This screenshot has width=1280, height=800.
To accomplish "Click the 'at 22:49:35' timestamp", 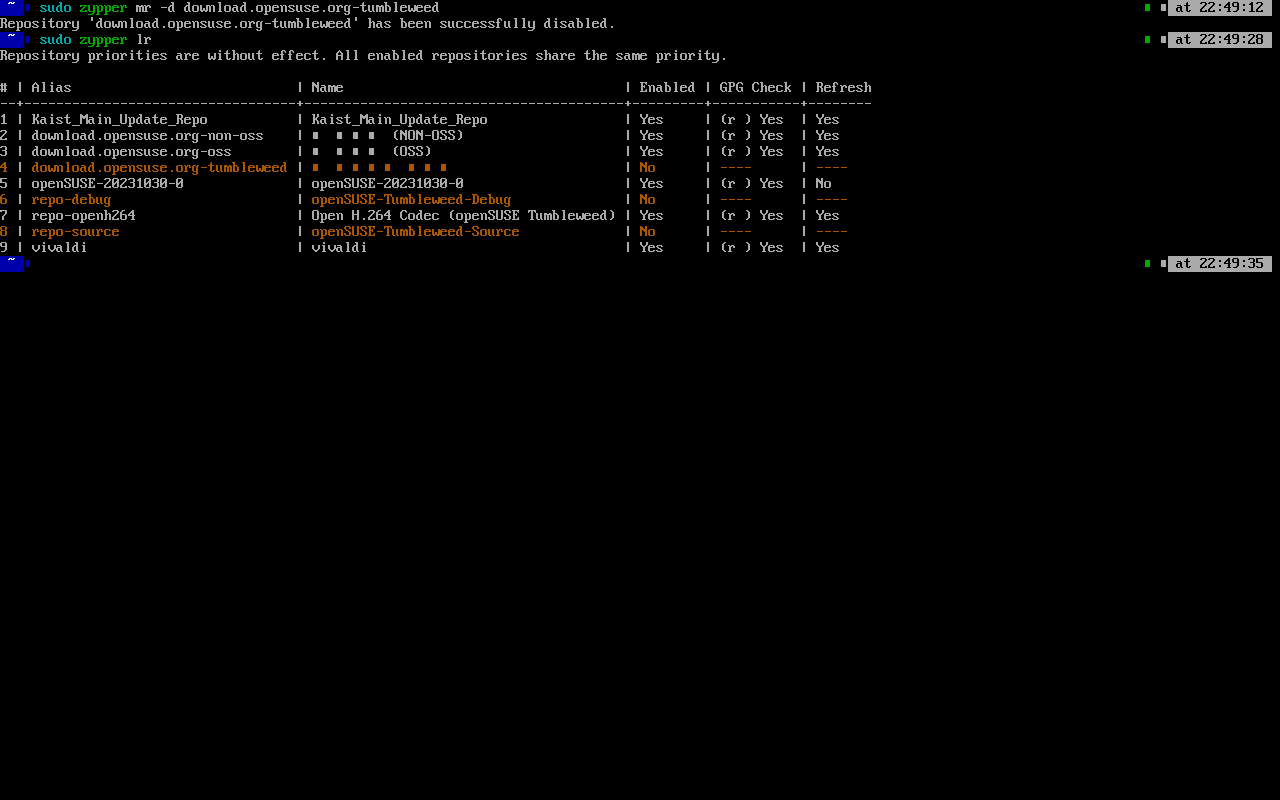I will [x=1220, y=264].
